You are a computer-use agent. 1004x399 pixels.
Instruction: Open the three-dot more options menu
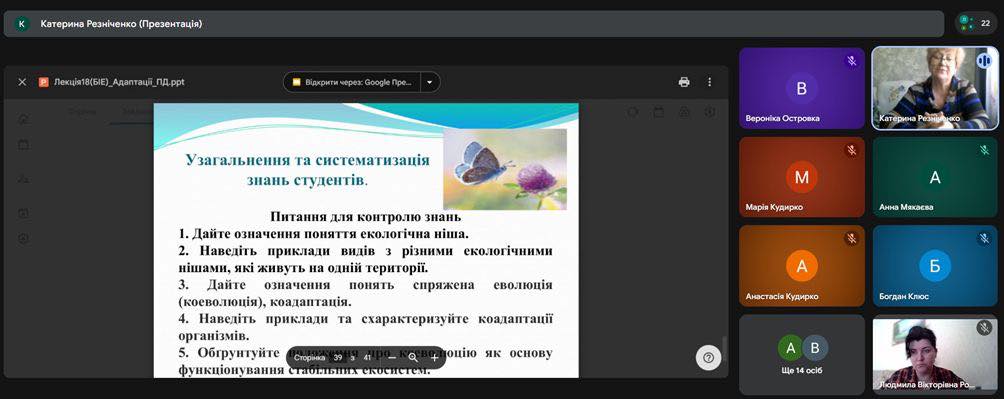tap(709, 82)
